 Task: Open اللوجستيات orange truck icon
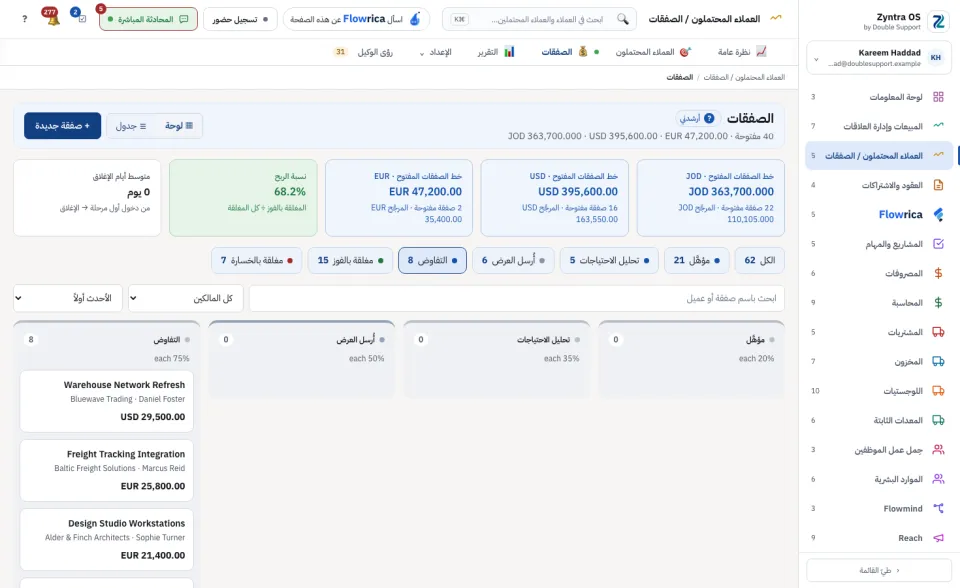[938, 391]
